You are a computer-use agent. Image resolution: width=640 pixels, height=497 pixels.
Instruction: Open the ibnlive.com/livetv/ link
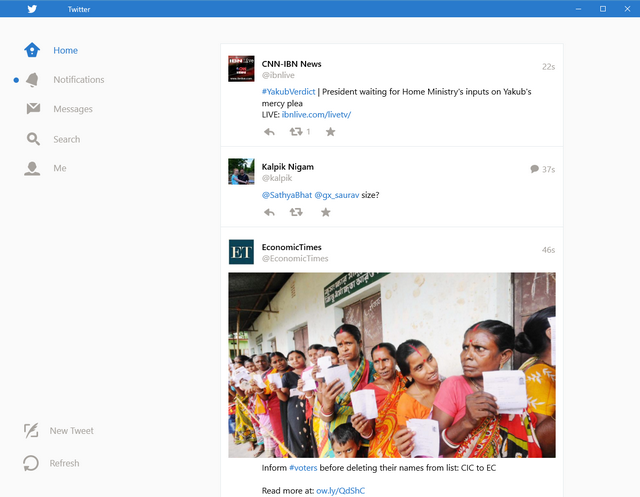316,115
